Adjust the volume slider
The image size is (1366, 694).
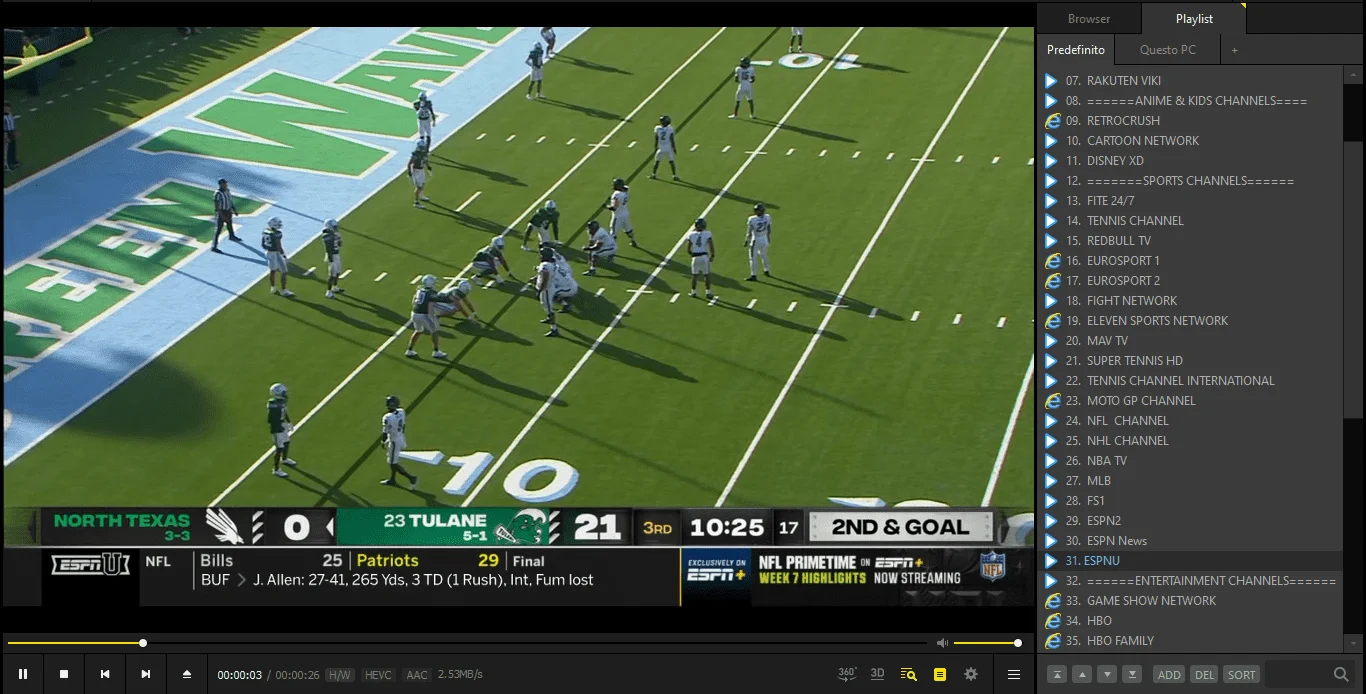(x=986, y=643)
